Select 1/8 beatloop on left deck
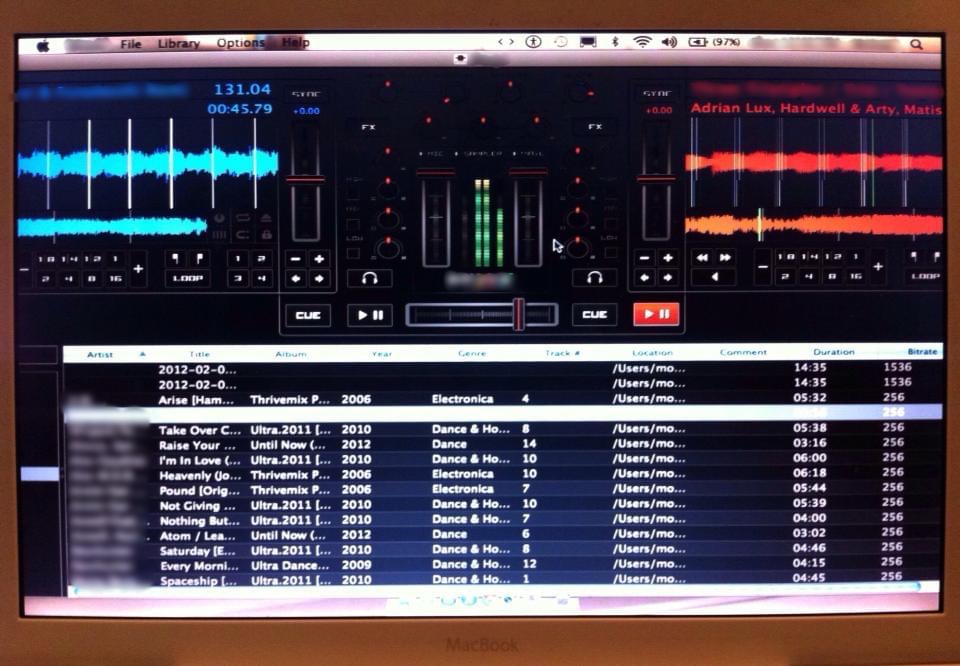960x666 pixels. tap(45, 259)
